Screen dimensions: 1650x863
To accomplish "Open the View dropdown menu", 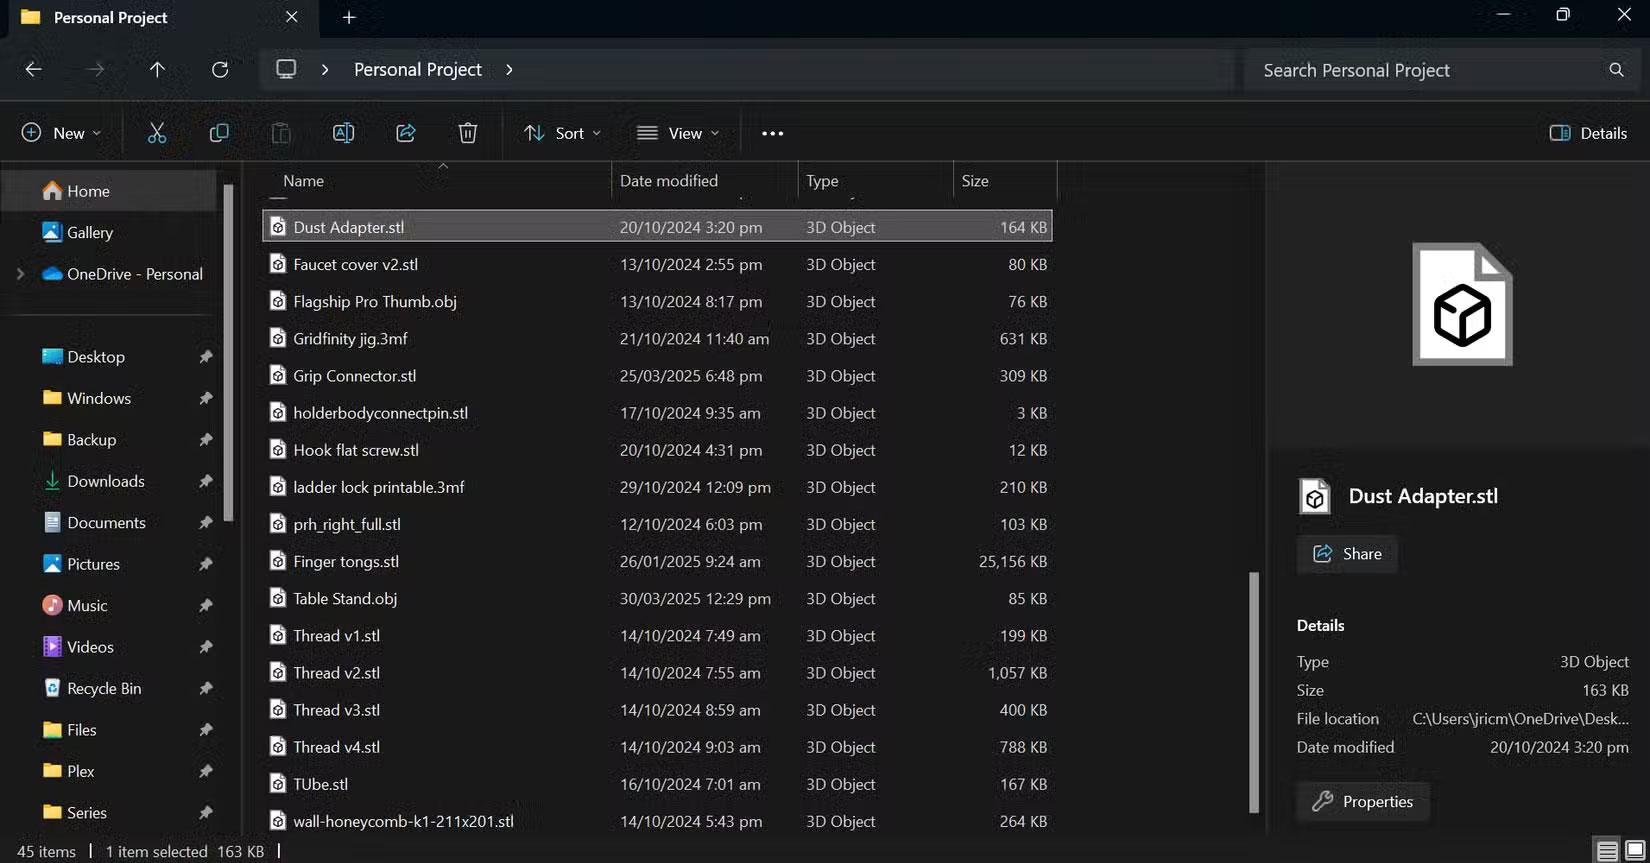I will (678, 133).
